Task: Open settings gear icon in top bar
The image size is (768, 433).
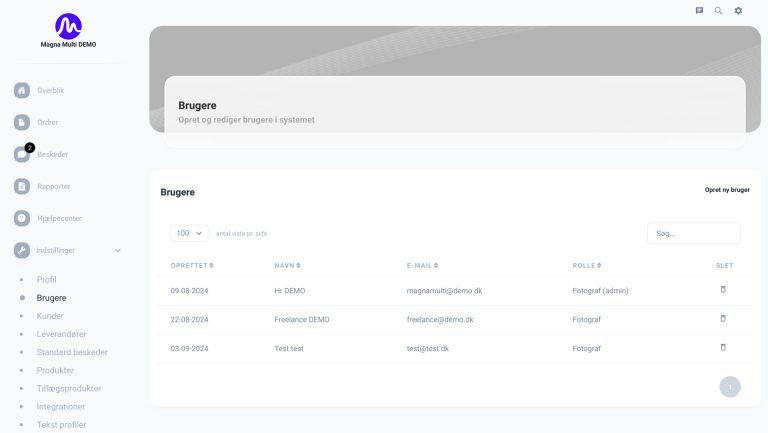Action: [738, 10]
